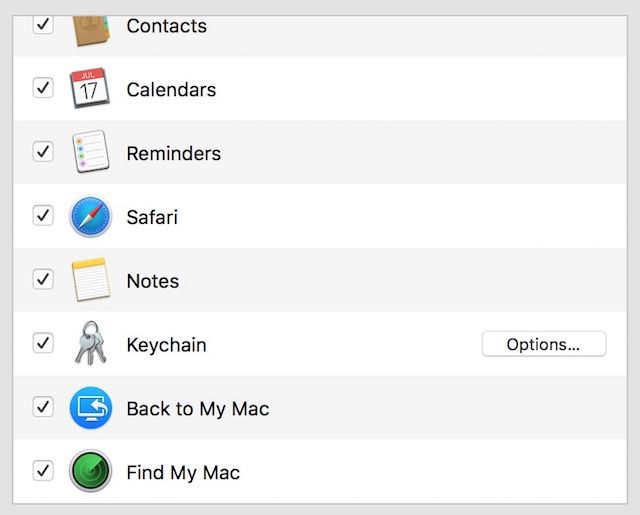Click the Contacts address book icon
This screenshot has height=515, width=640.
[91, 29]
